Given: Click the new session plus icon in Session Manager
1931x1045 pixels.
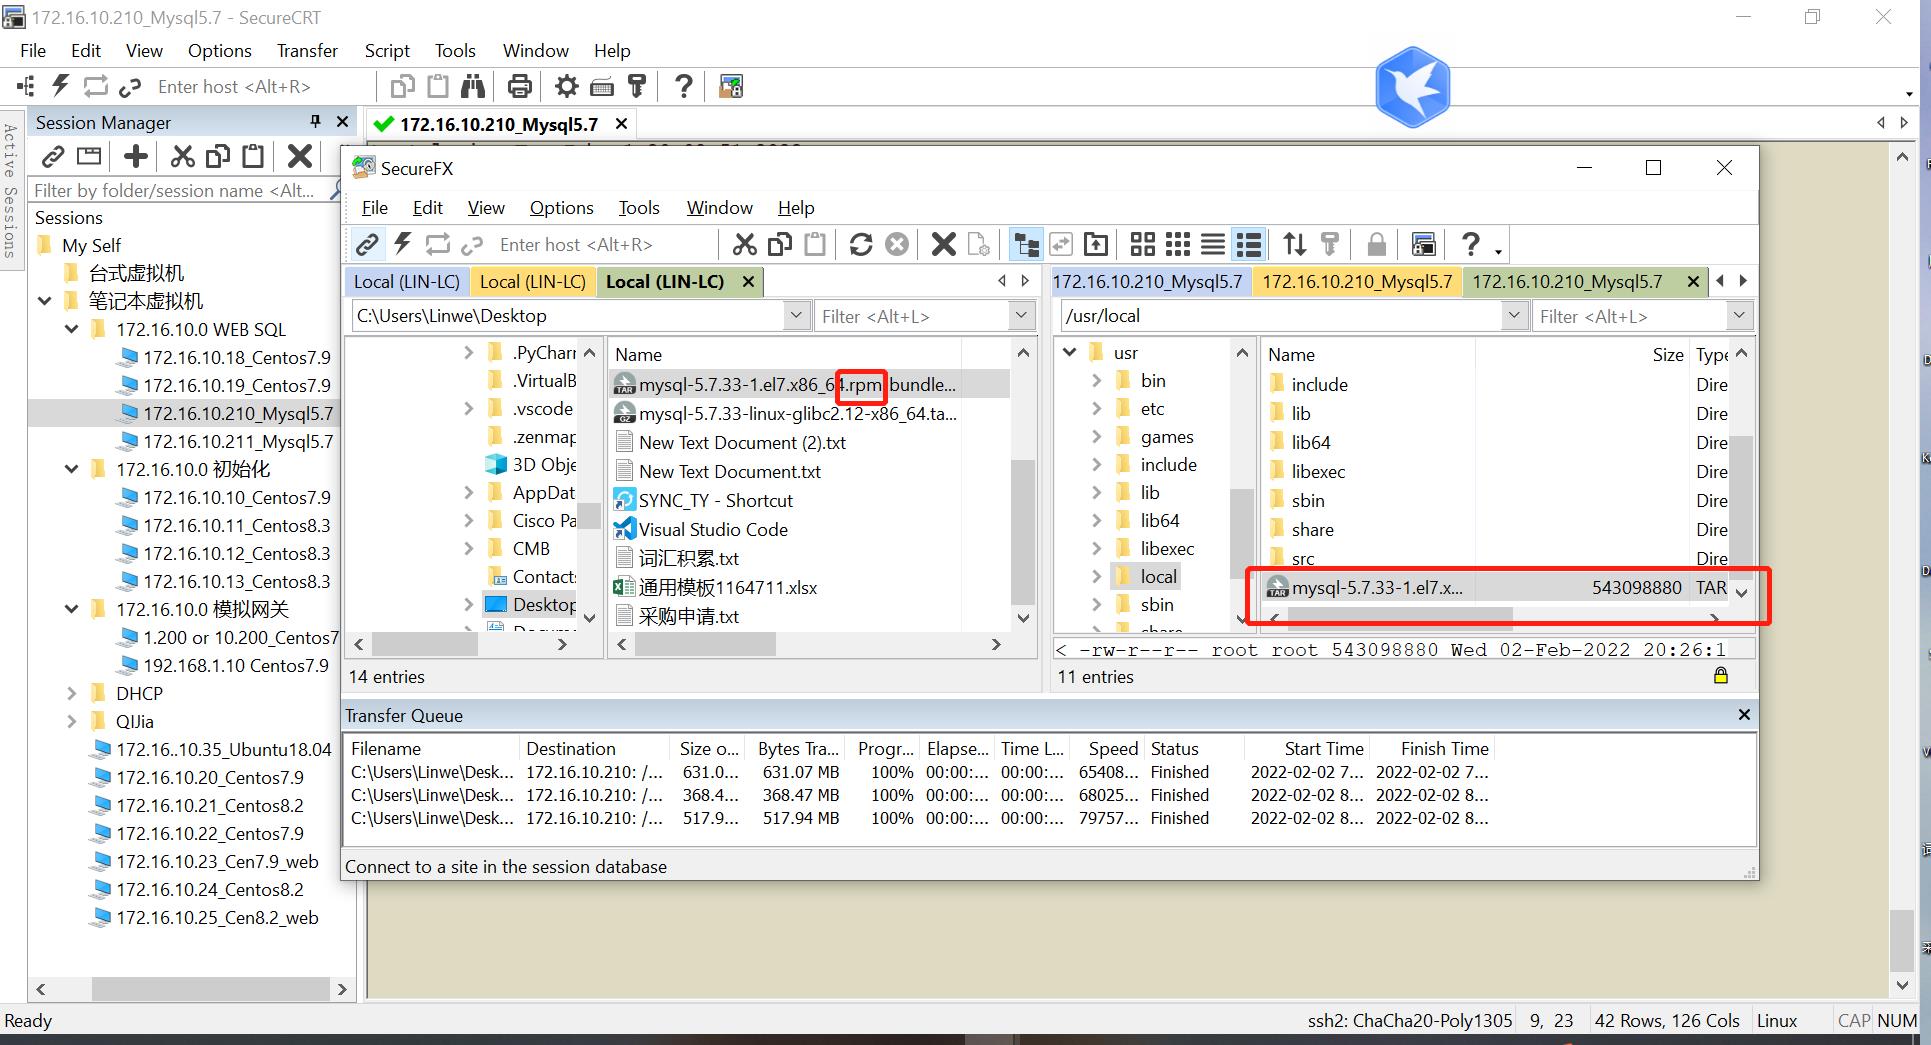Looking at the screenshot, I should tap(136, 155).
